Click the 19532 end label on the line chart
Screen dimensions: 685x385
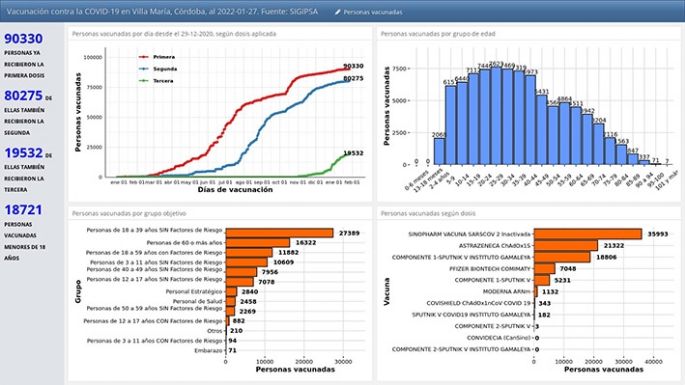(x=353, y=153)
